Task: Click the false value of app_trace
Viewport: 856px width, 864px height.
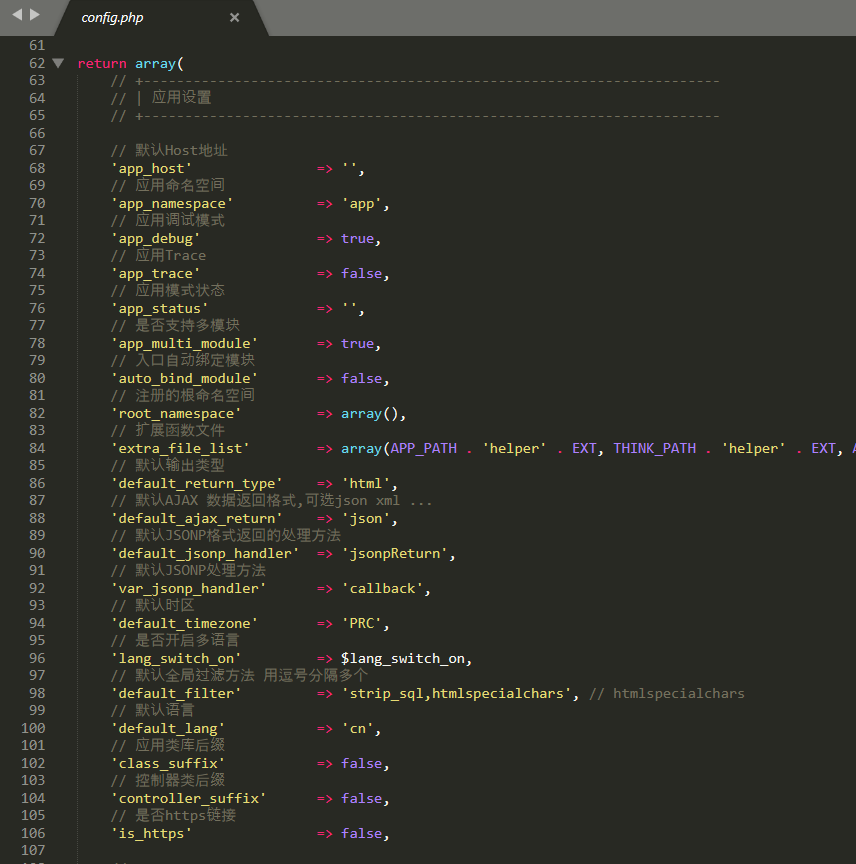Action: point(362,274)
